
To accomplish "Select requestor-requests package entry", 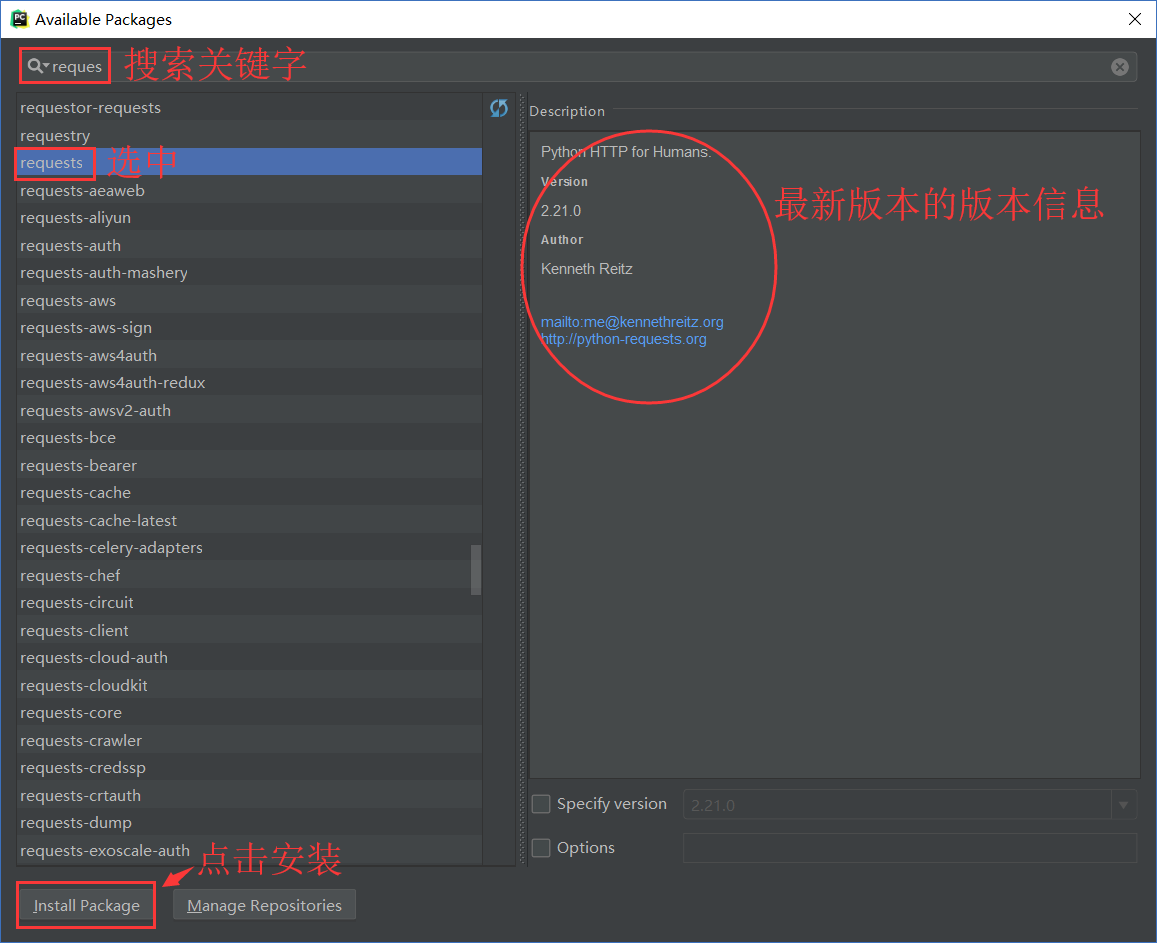I will click(x=90, y=108).
